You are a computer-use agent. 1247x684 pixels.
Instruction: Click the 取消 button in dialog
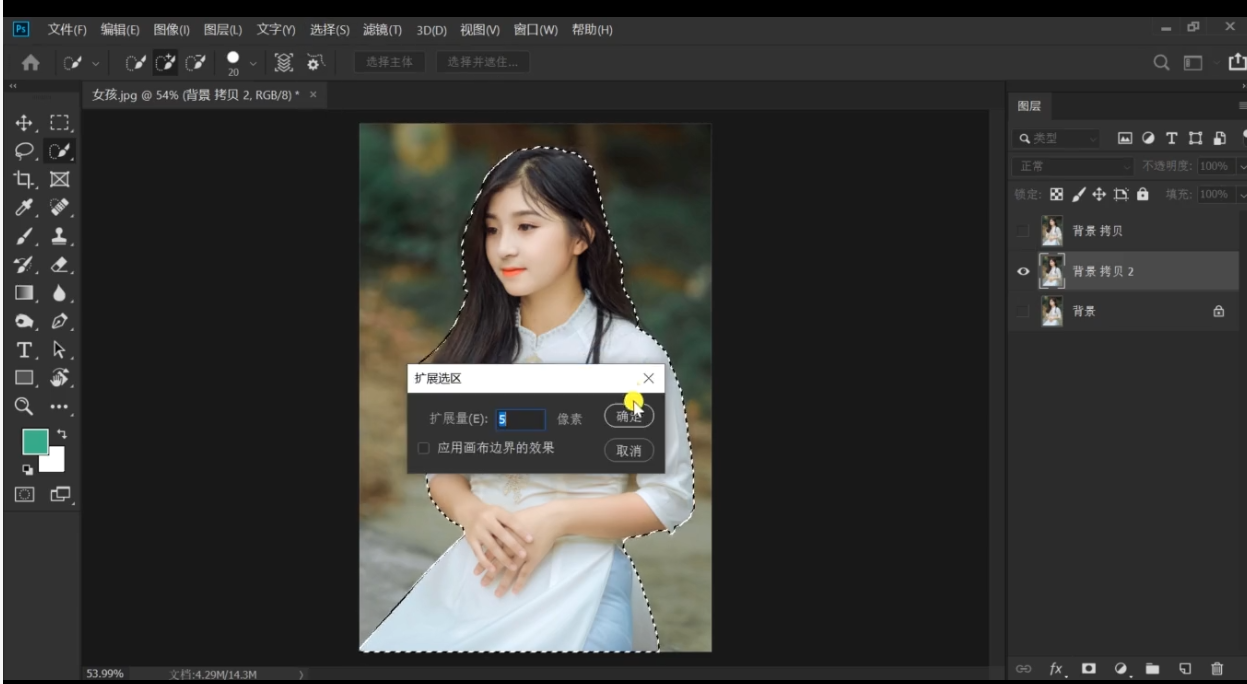[x=629, y=451]
